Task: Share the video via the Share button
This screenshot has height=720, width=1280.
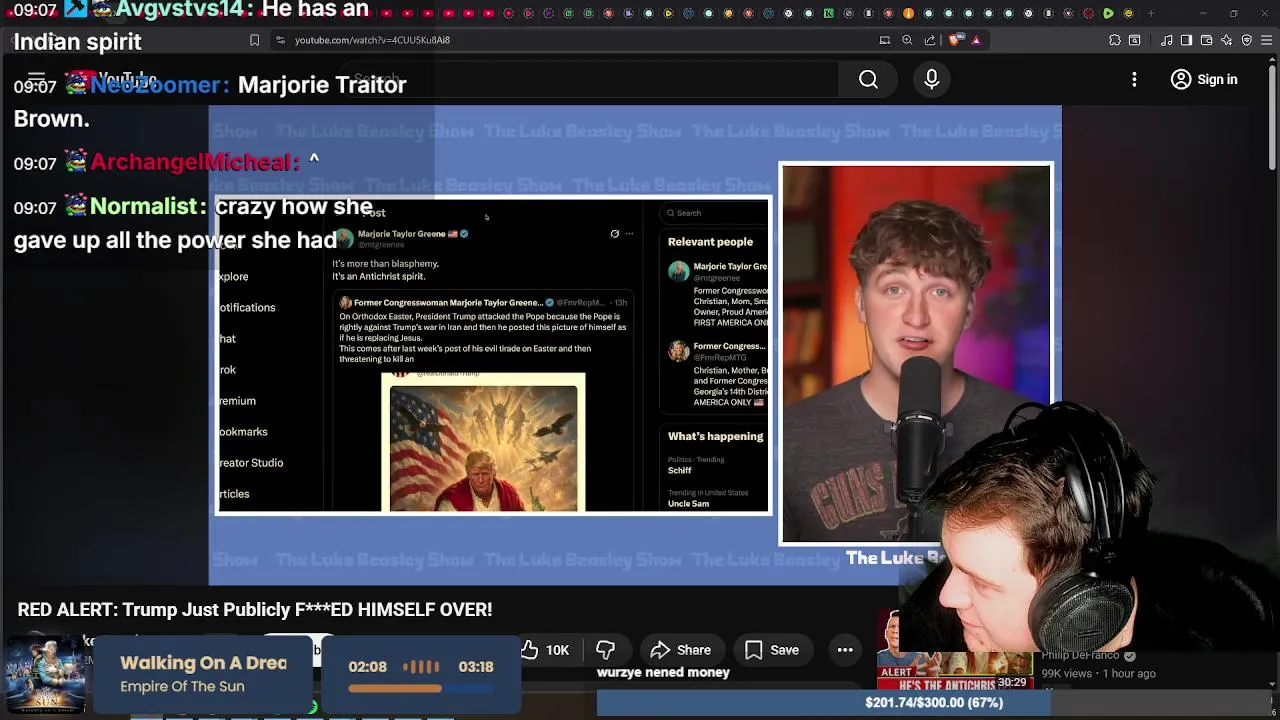Action: pyautogui.click(x=681, y=650)
